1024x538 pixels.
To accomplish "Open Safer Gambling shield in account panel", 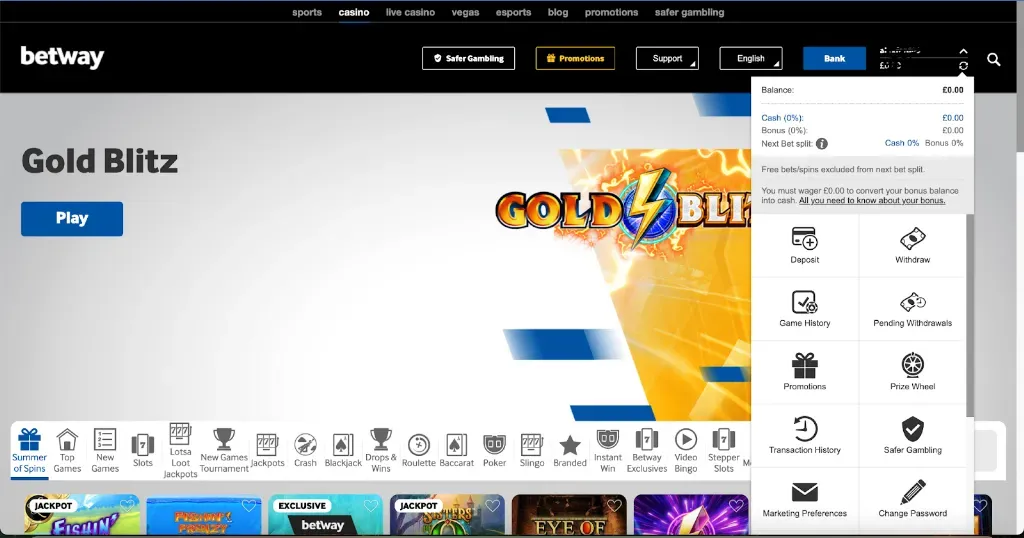I will (912, 435).
